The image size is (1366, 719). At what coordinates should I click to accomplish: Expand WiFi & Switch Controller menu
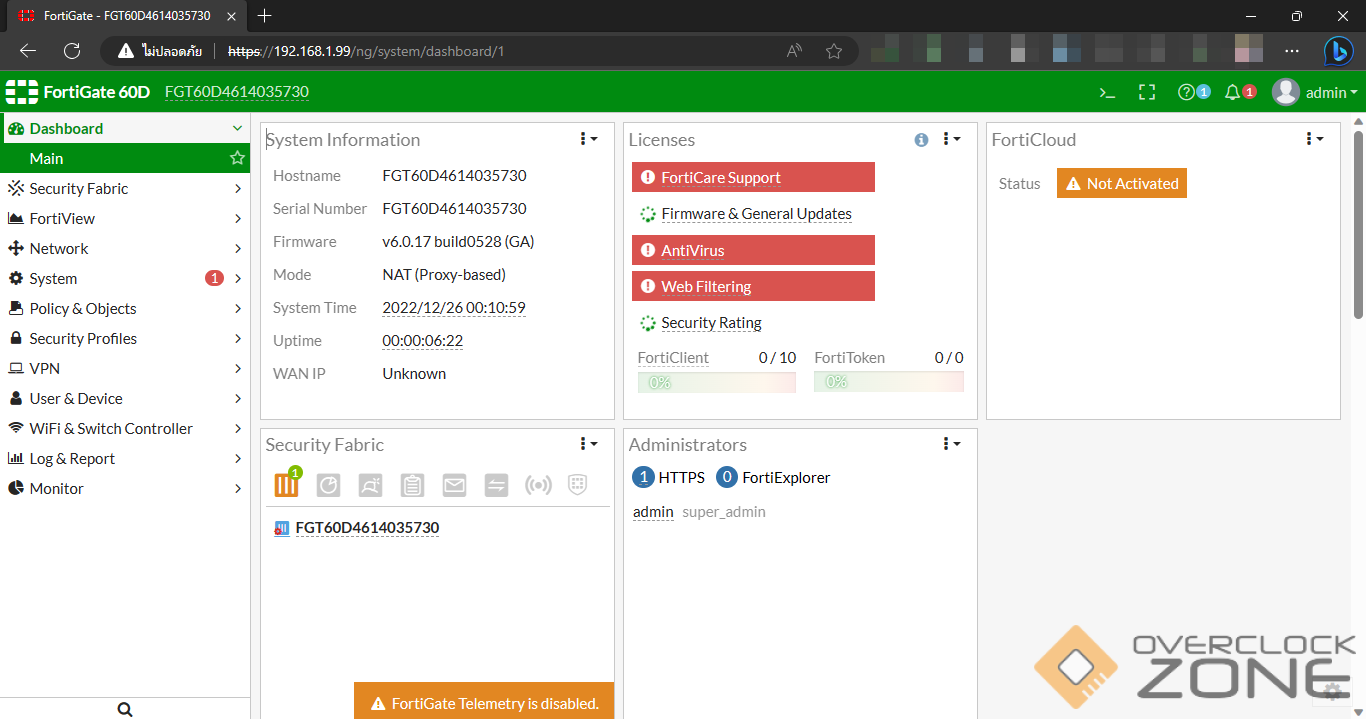point(238,428)
